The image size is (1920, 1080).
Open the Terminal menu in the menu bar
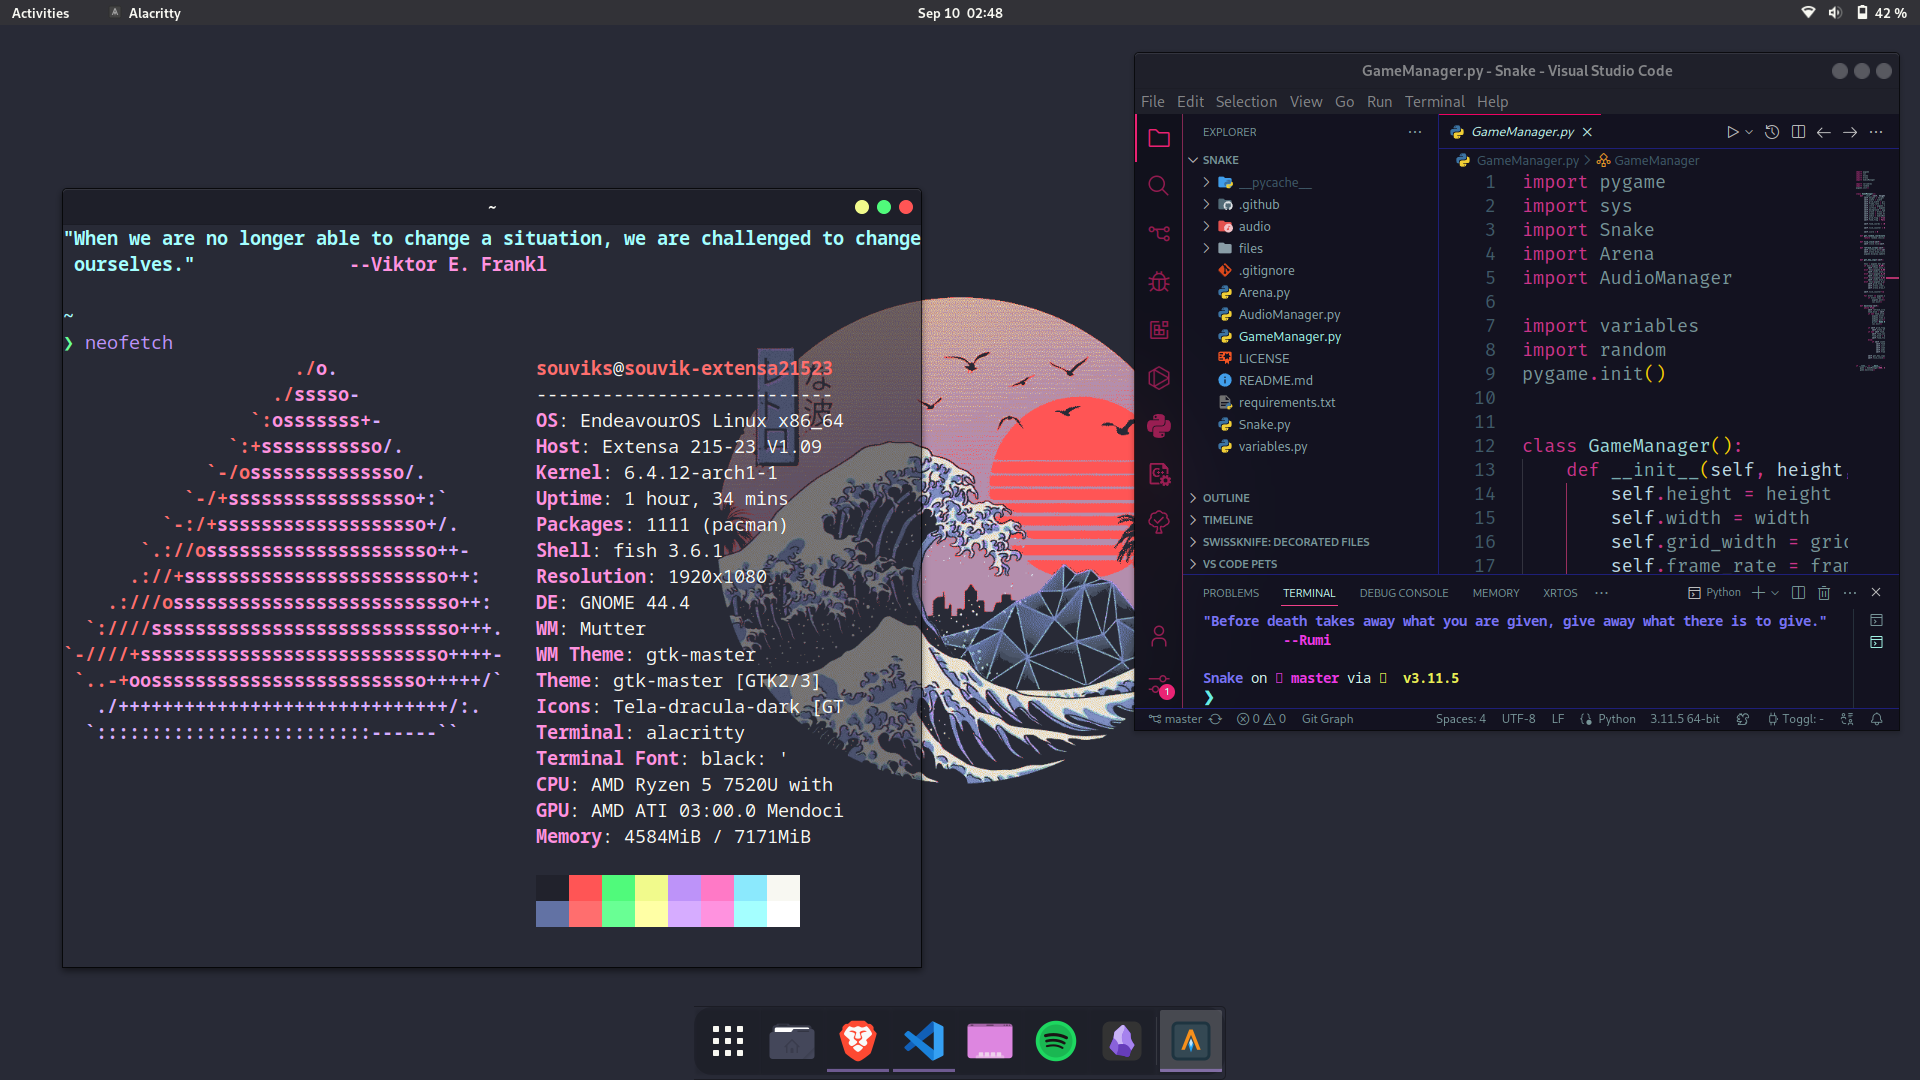pos(1434,101)
